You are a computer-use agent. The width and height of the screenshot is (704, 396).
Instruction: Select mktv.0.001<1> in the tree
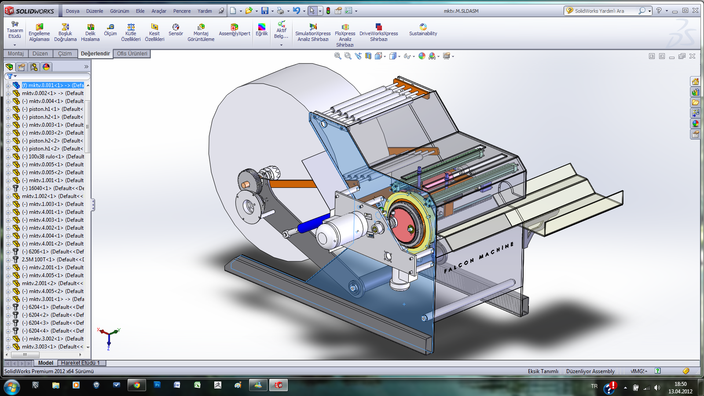(x=53, y=85)
